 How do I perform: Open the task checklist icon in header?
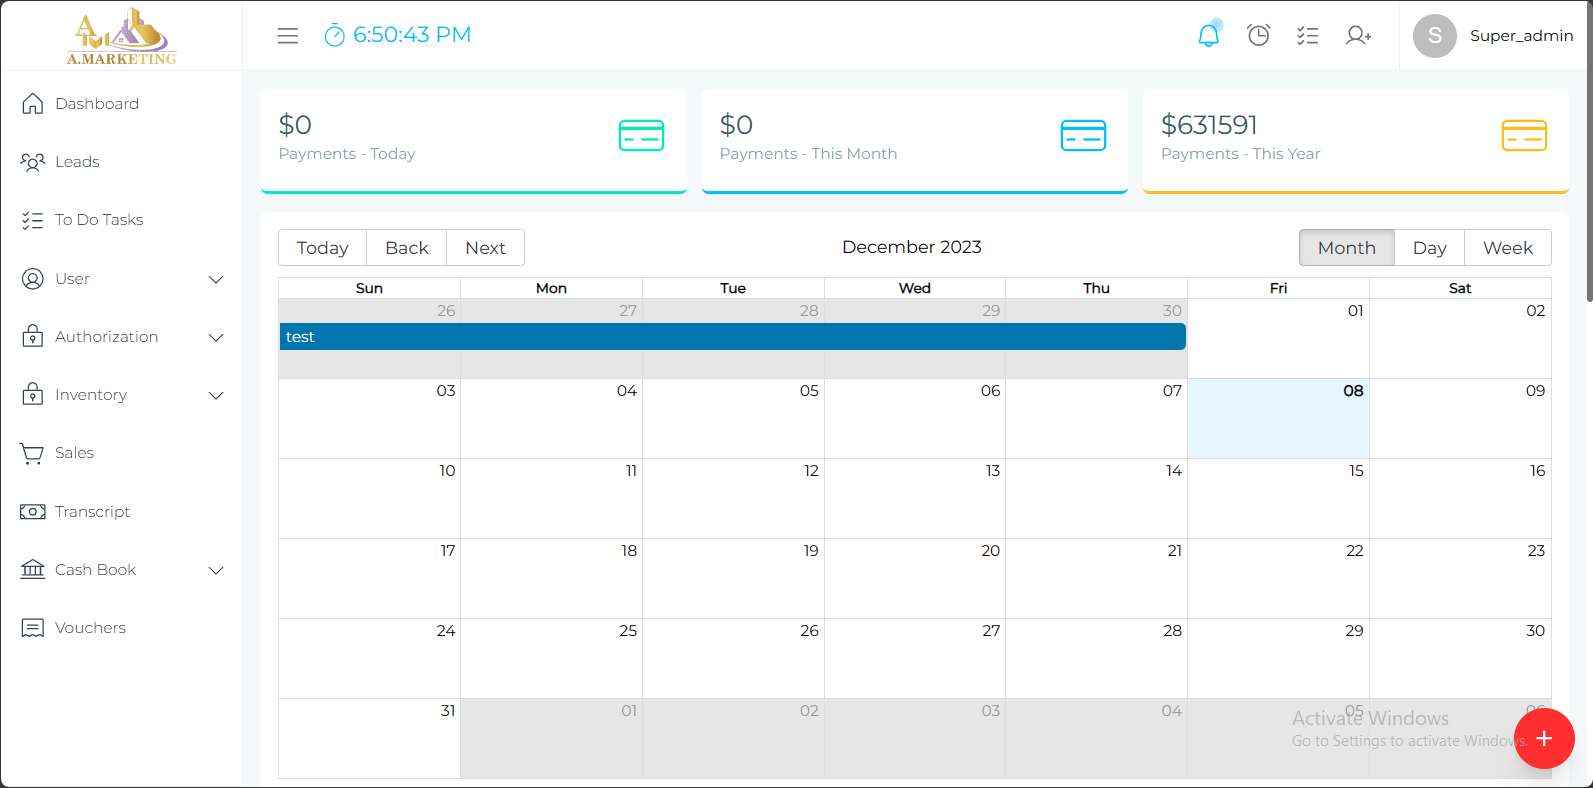click(x=1307, y=36)
